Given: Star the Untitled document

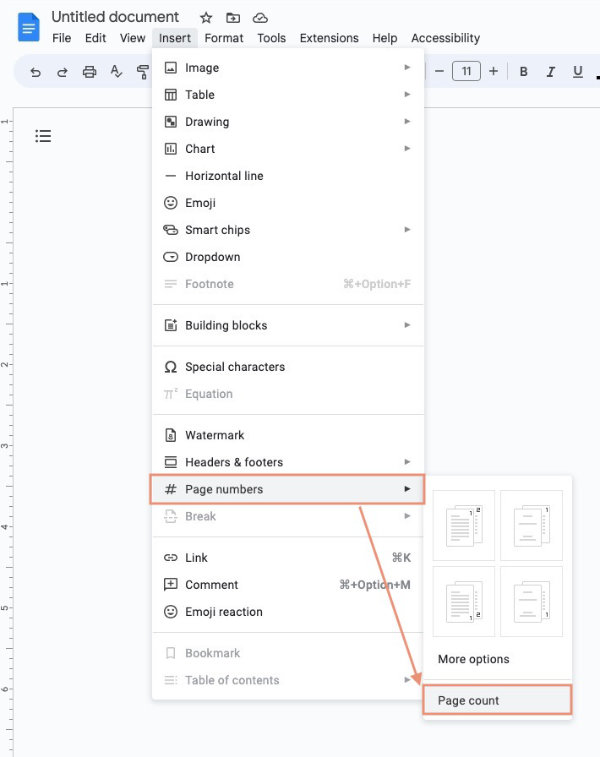Looking at the screenshot, I should [x=206, y=18].
